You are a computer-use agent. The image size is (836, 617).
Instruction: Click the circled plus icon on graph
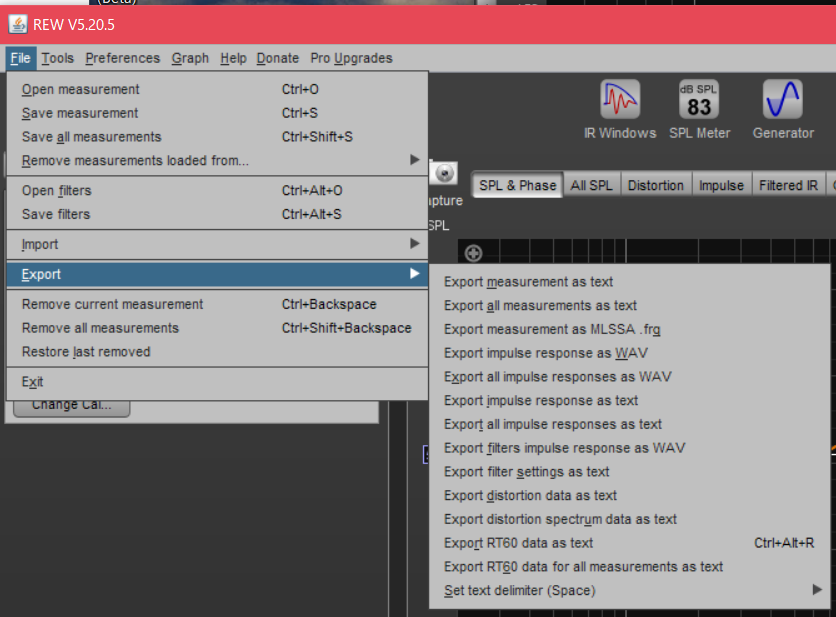click(x=474, y=254)
